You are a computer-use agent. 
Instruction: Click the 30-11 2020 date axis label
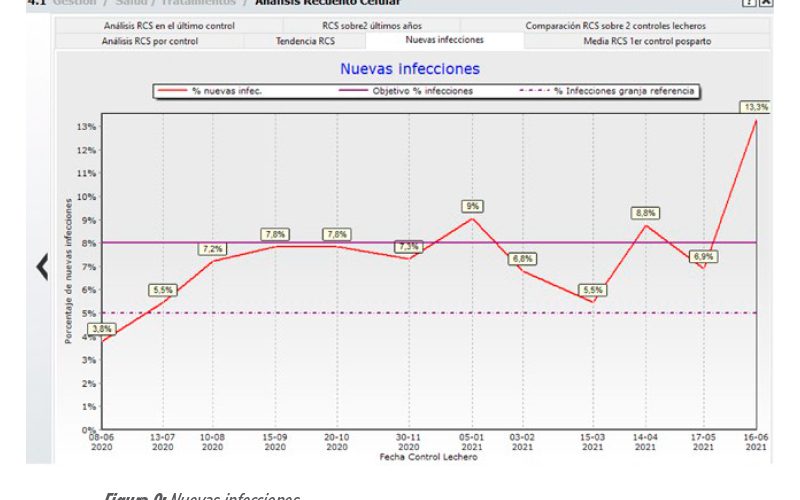click(x=408, y=442)
